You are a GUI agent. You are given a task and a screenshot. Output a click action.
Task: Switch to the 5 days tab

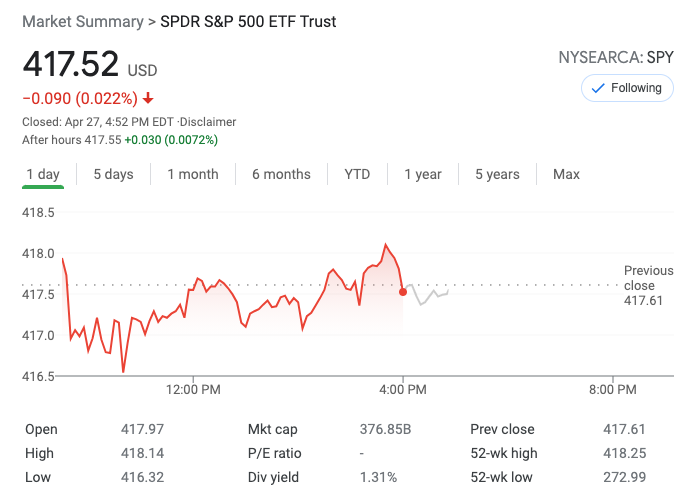point(113,174)
